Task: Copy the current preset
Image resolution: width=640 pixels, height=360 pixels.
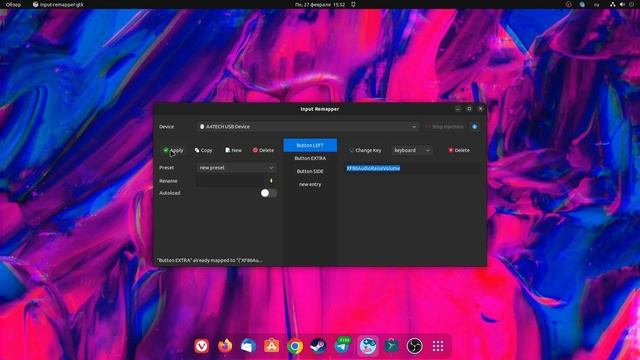Action: coord(203,150)
